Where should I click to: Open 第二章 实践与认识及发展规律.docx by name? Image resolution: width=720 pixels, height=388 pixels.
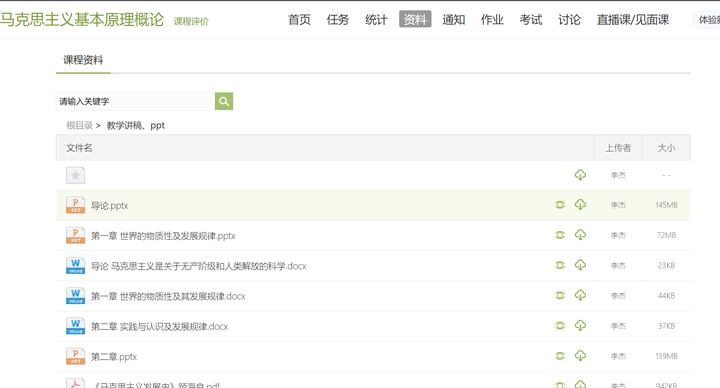(159, 326)
